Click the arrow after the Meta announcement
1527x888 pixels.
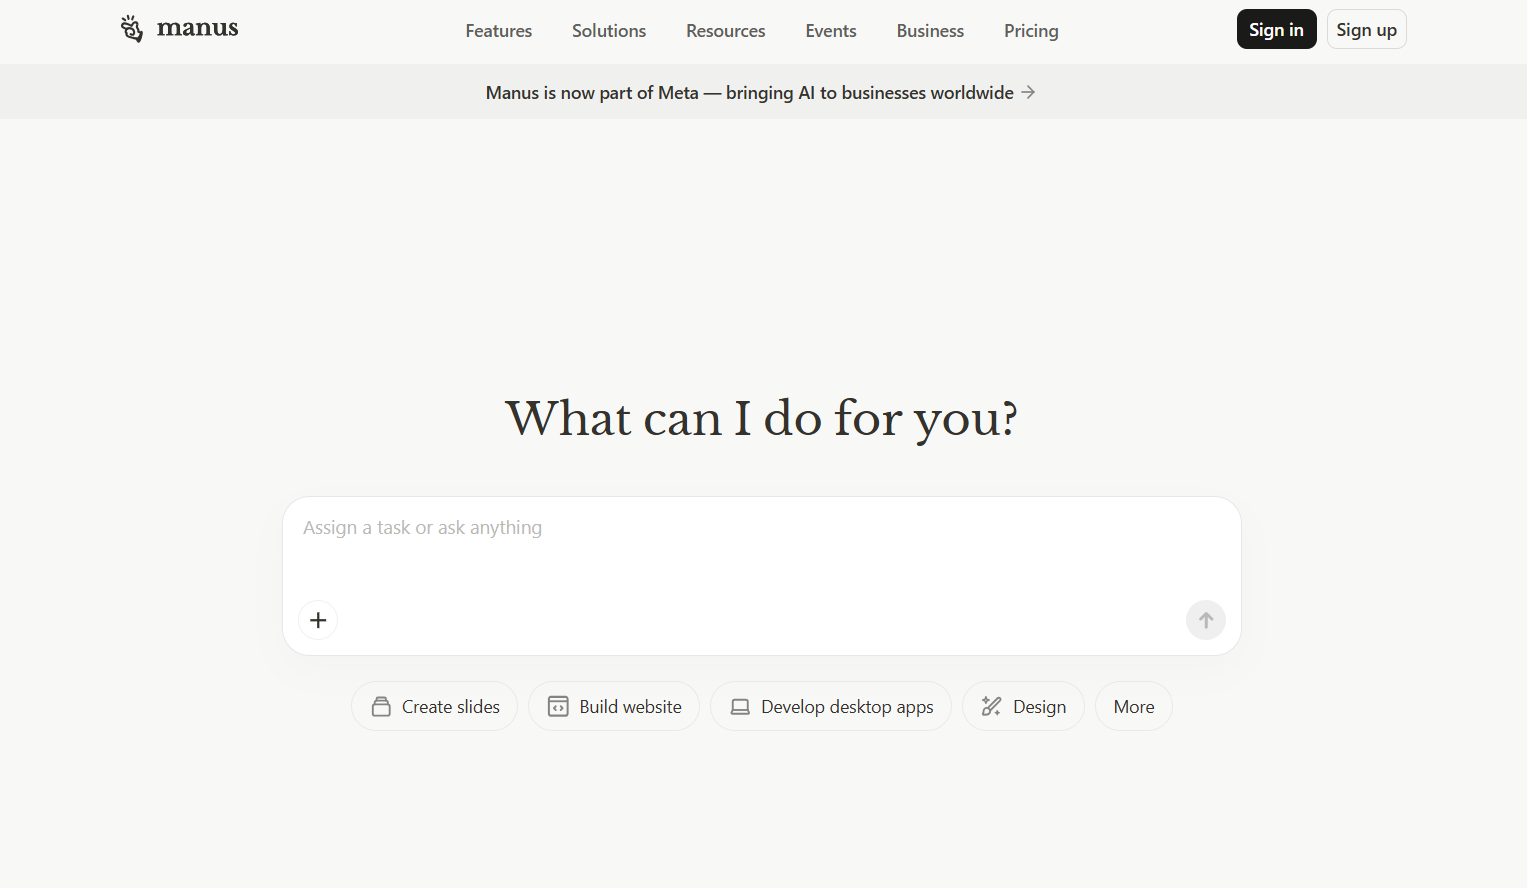(x=1028, y=92)
